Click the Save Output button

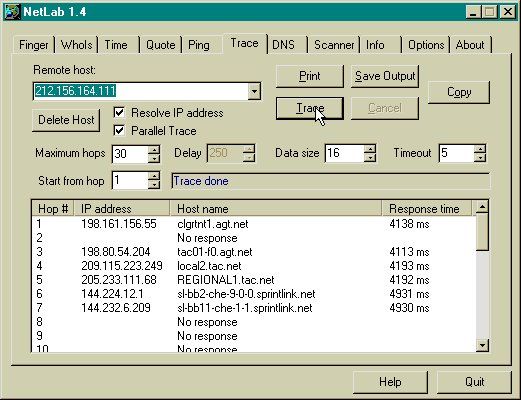(x=385, y=76)
